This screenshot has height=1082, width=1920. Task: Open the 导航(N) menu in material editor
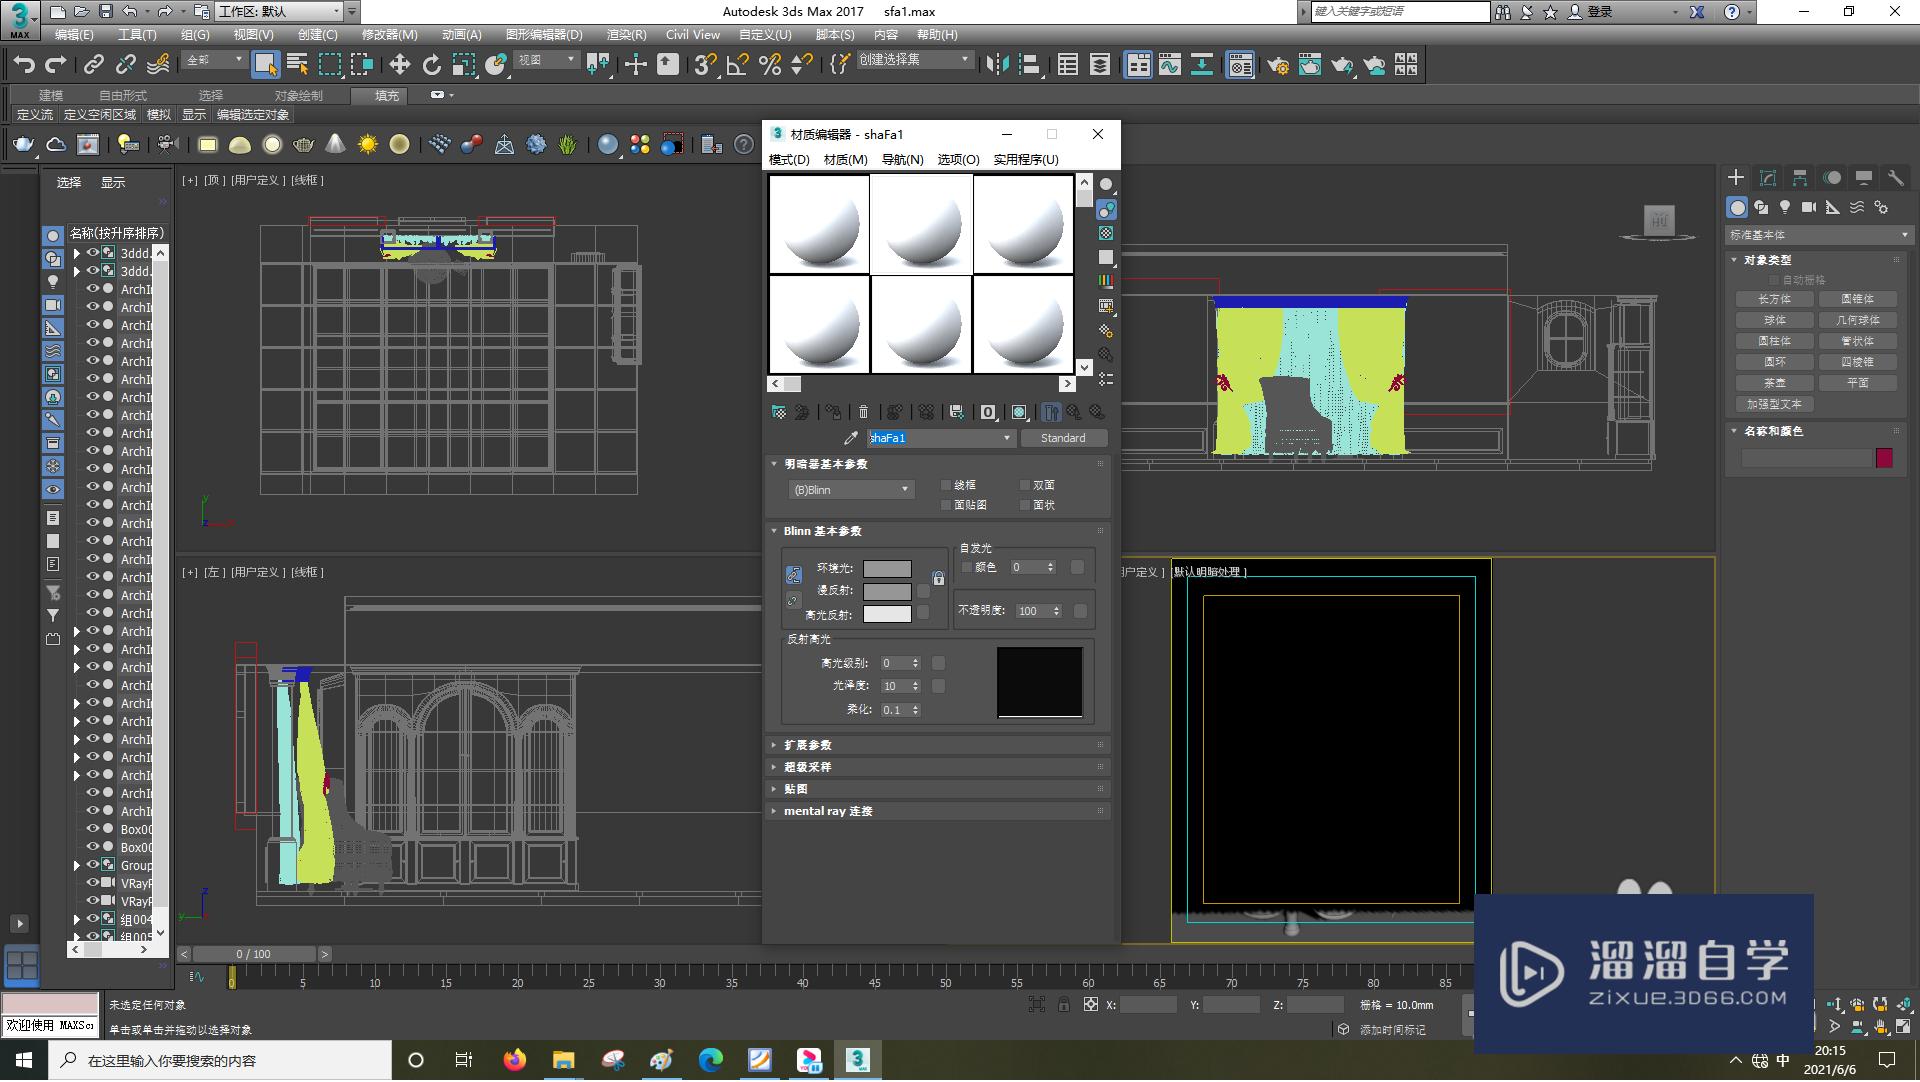pyautogui.click(x=902, y=159)
